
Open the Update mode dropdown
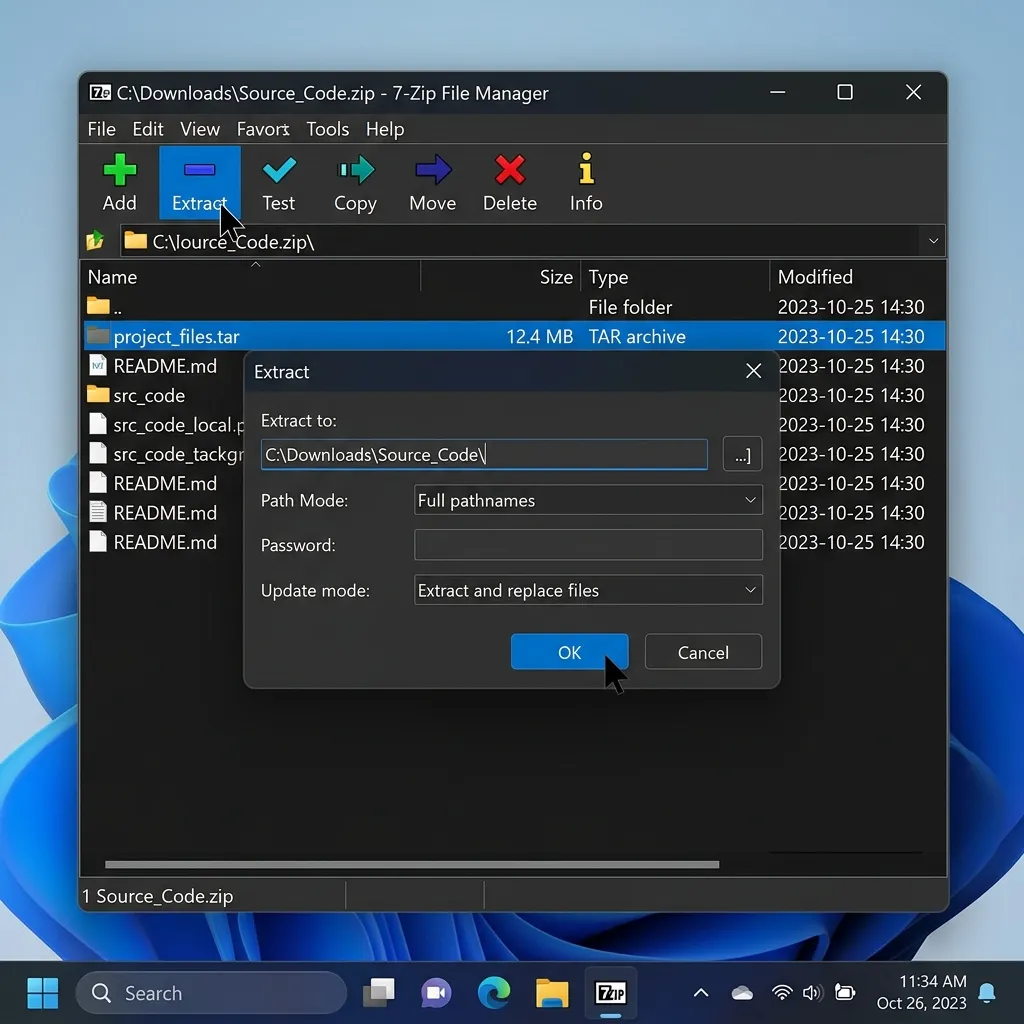(x=588, y=590)
